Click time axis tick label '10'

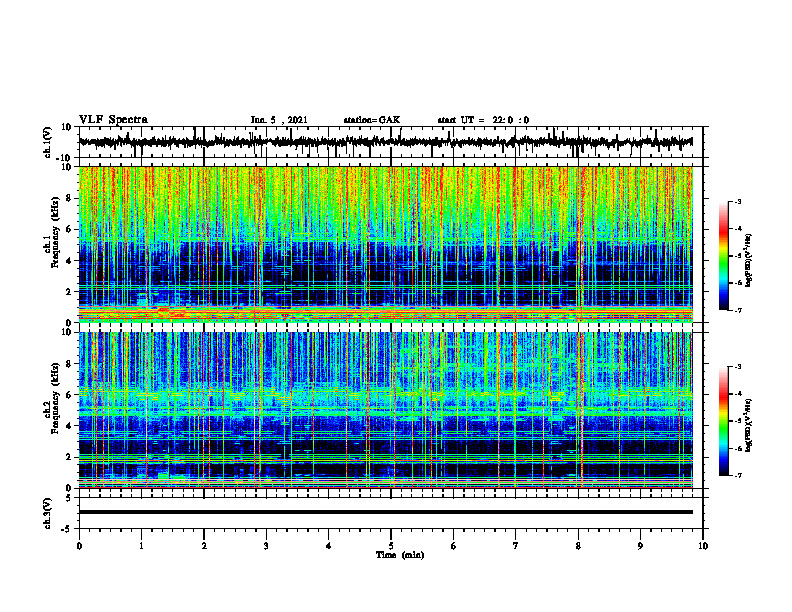703,546
